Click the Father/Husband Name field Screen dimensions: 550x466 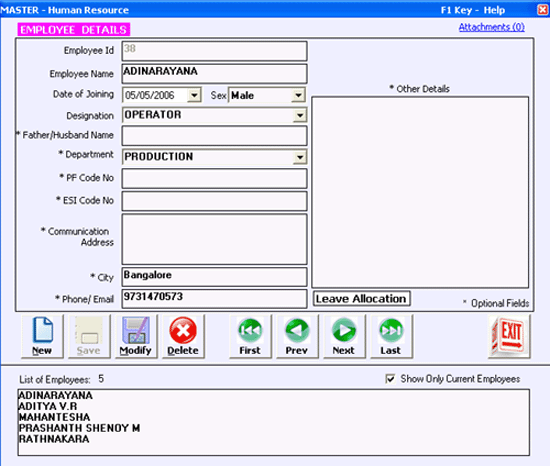(x=214, y=136)
